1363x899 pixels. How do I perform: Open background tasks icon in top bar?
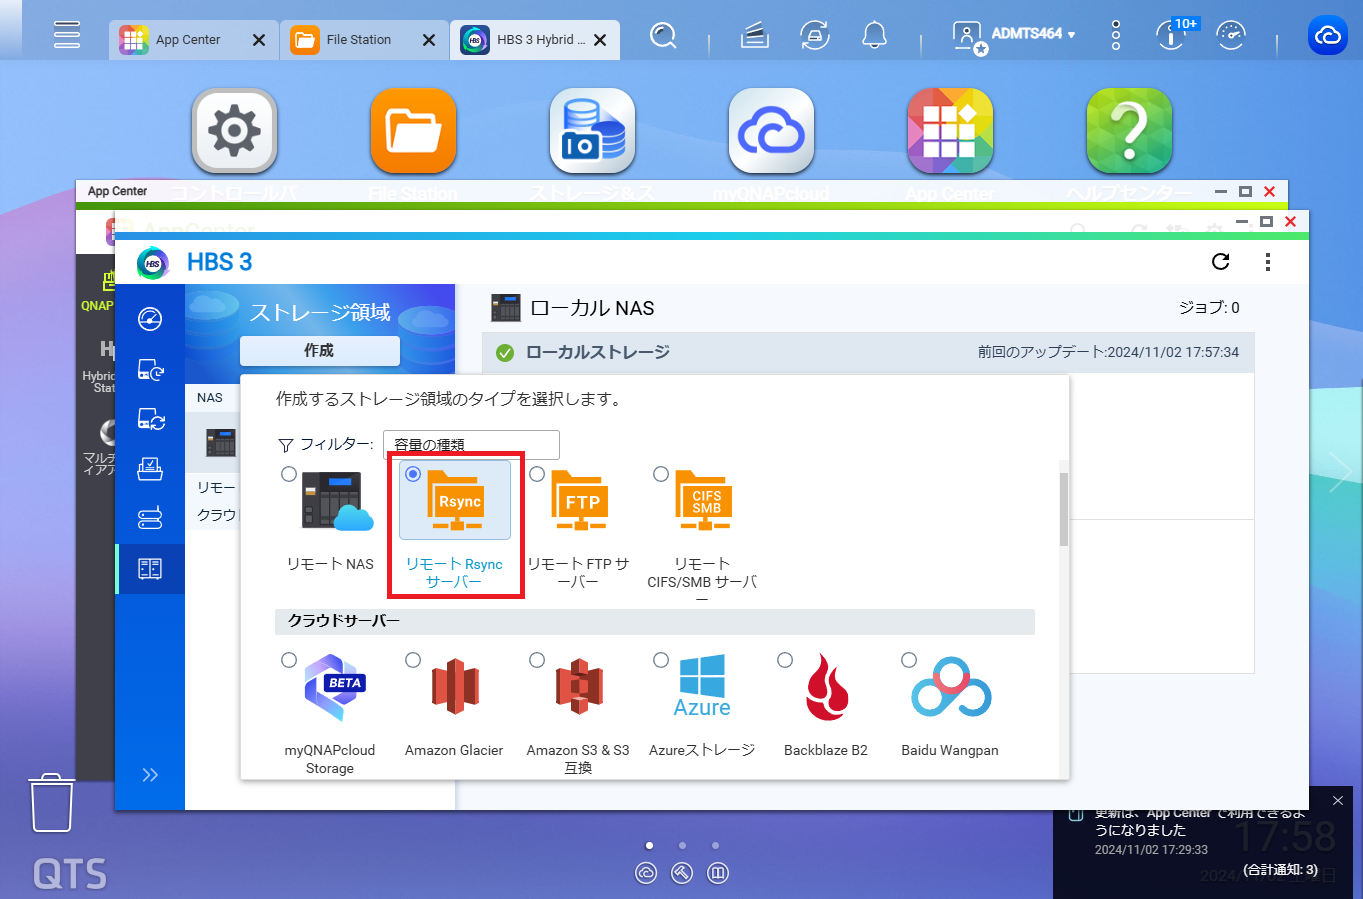(755, 37)
